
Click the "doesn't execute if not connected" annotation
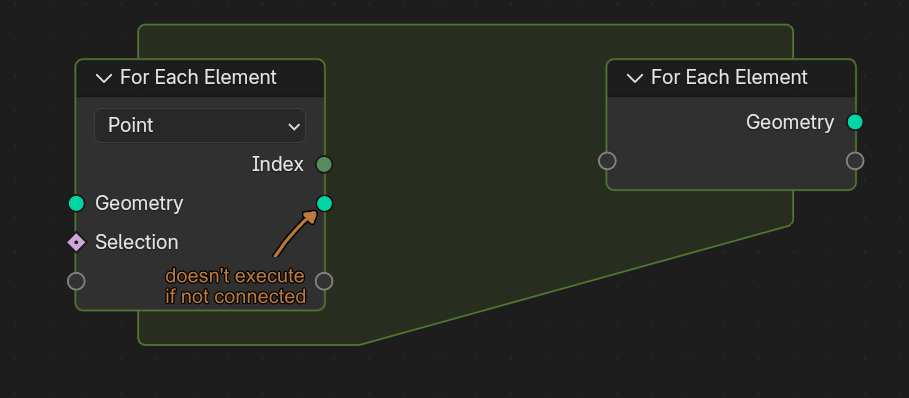235,286
